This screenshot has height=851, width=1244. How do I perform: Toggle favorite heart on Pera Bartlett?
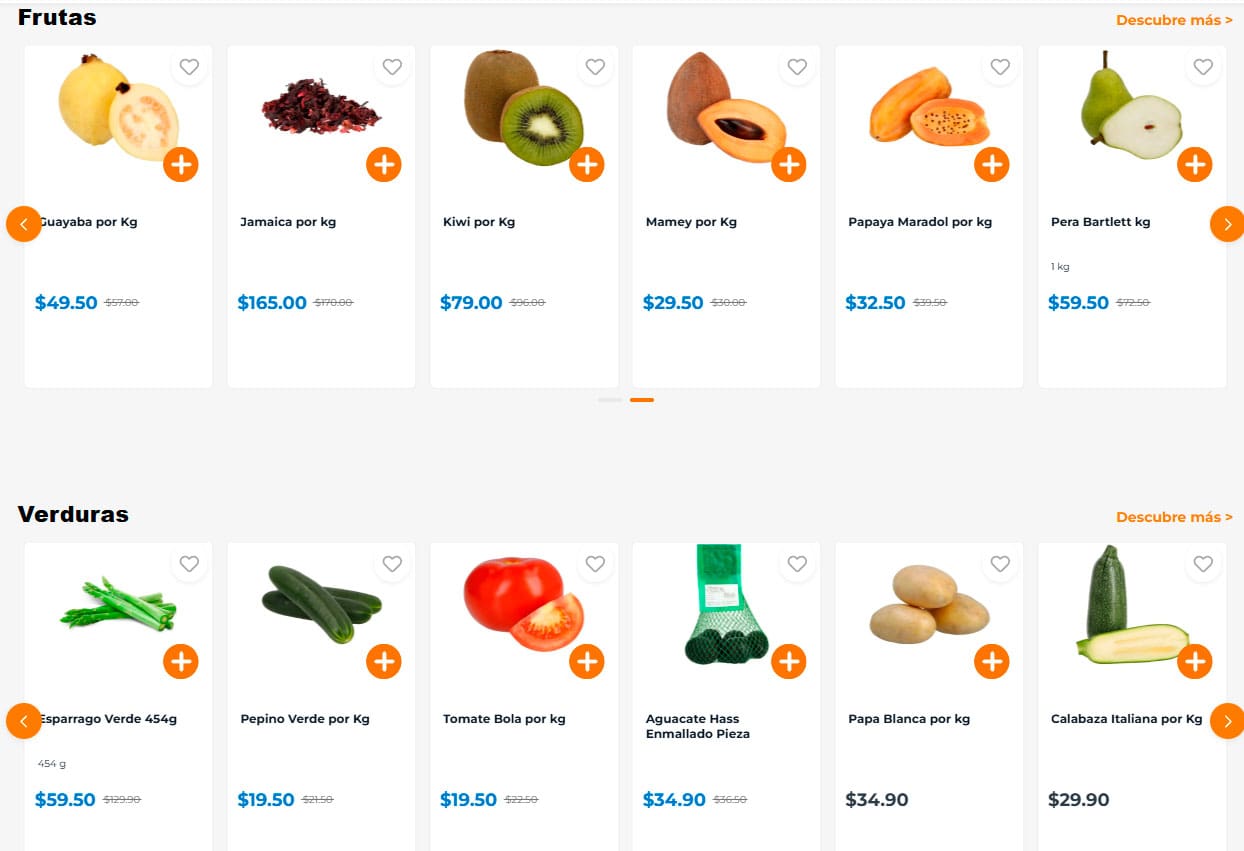click(x=1202, y=67)
